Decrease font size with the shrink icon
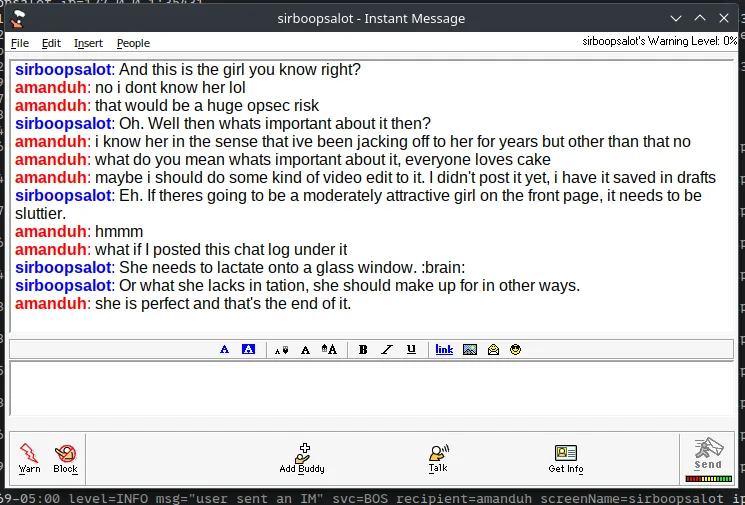The height and width of the screenshot is (505, 745). coord(281,350)
